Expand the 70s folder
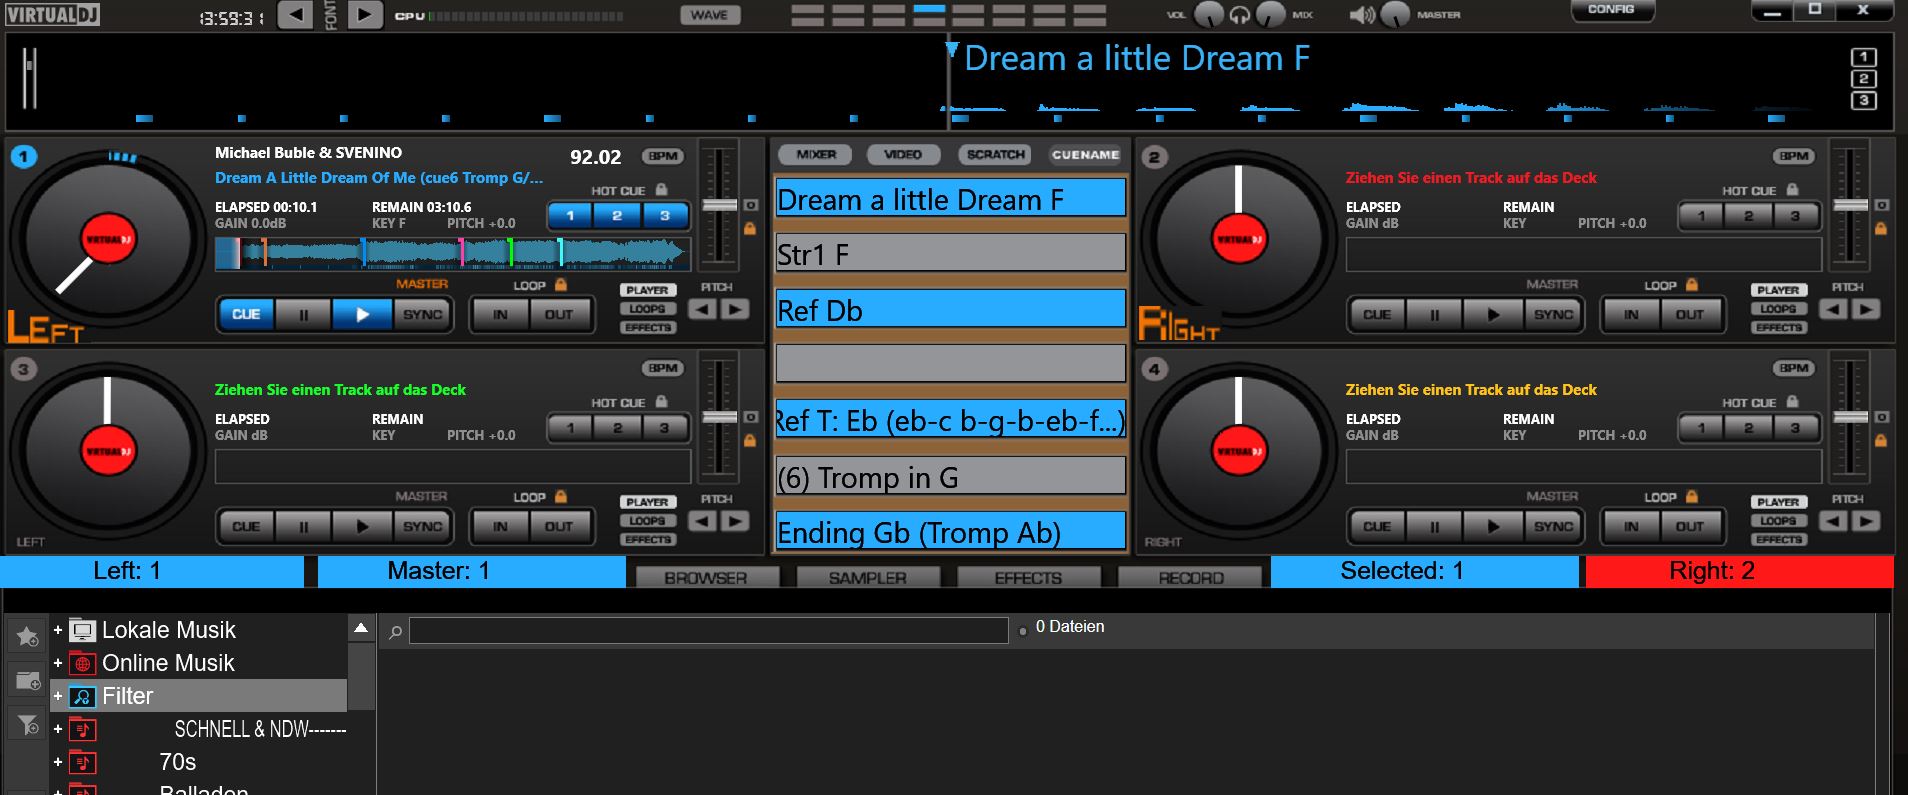The height and width of the screenshot is (795, 1908). point(58,762)
